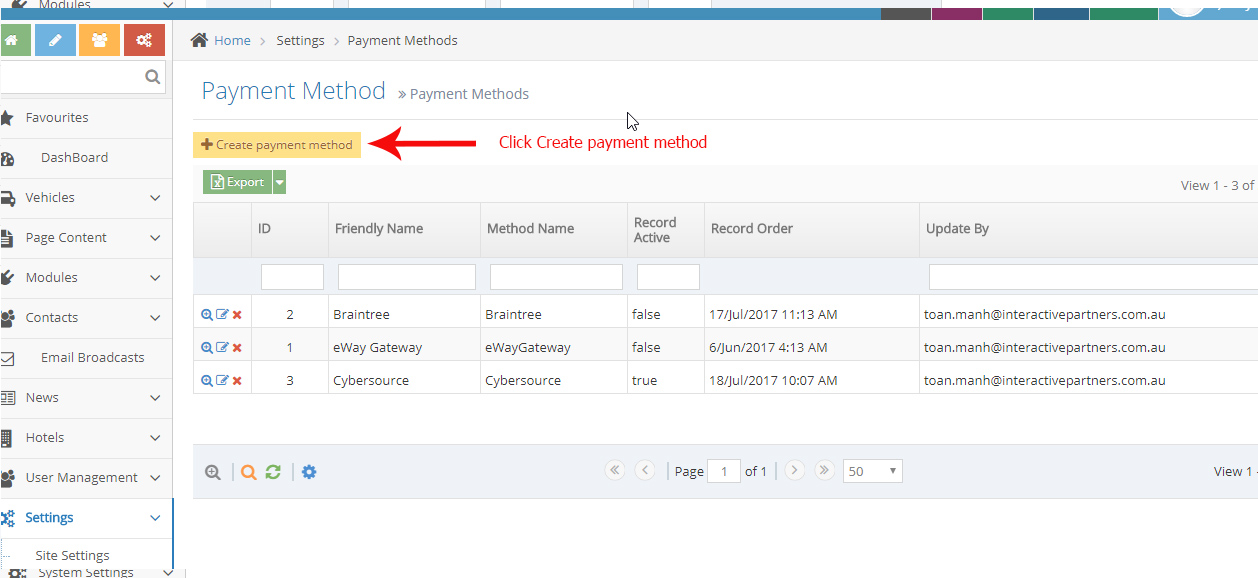Select the blue pencil edit icon in header

(x=55, y=40)
